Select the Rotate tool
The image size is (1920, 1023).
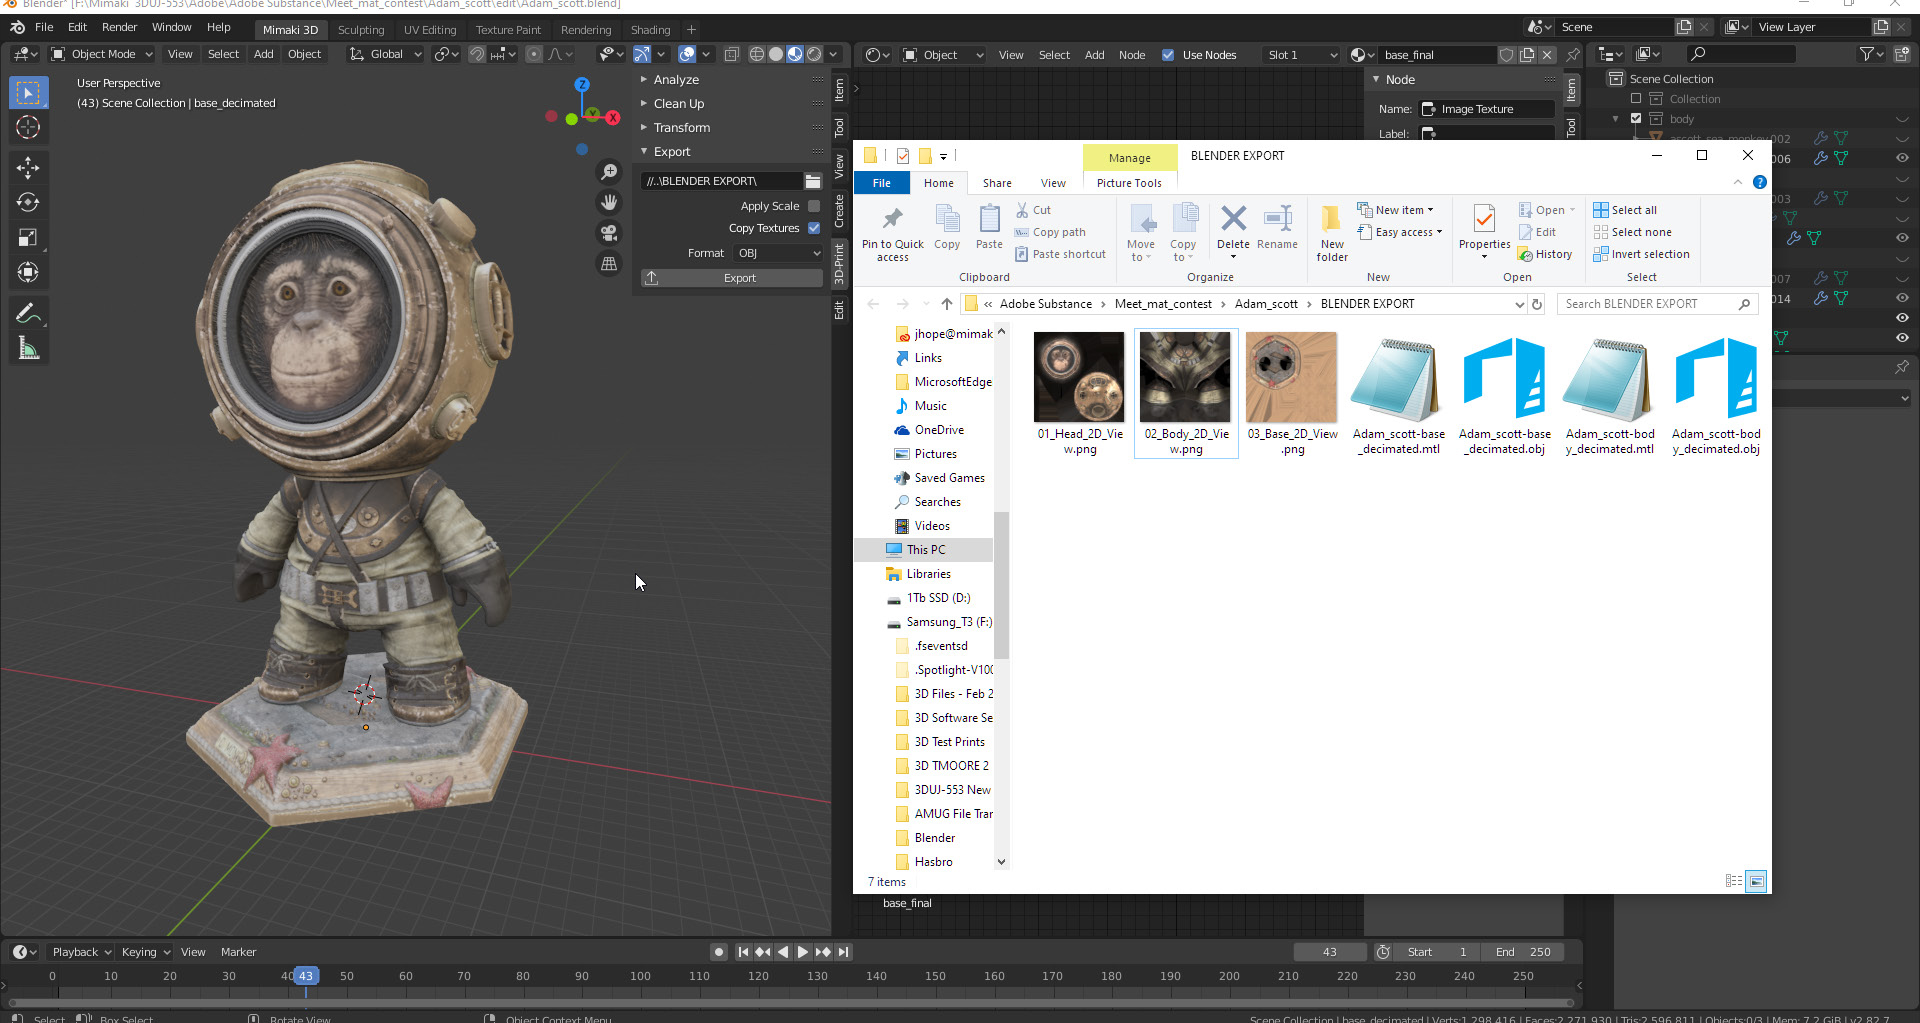[28, 202]
